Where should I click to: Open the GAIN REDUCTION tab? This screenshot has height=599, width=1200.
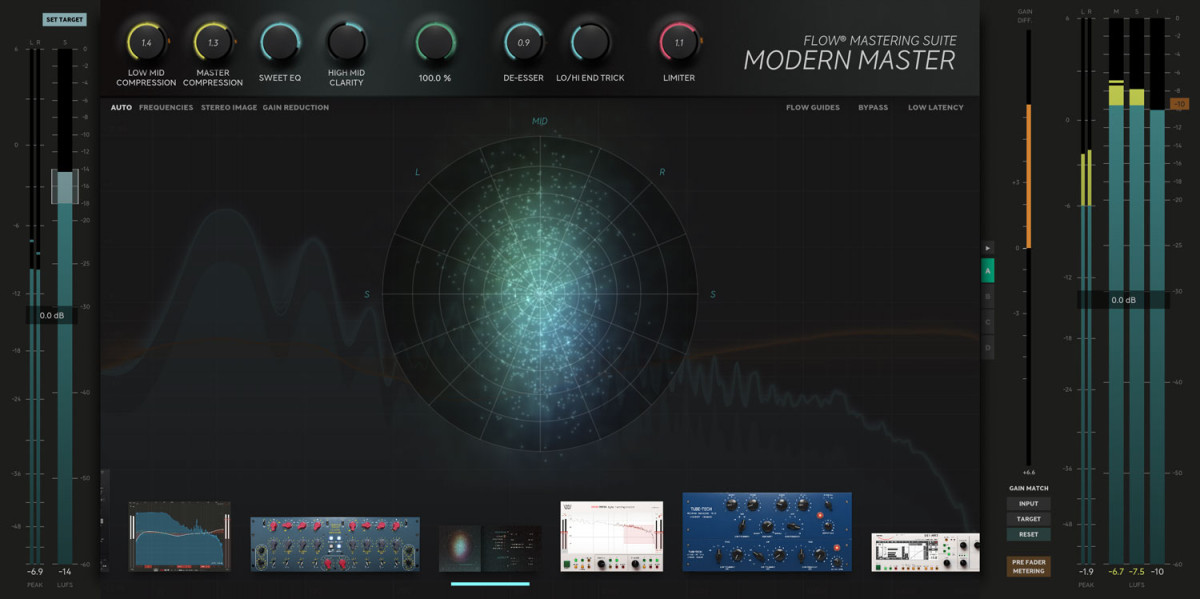coord(296,107)
